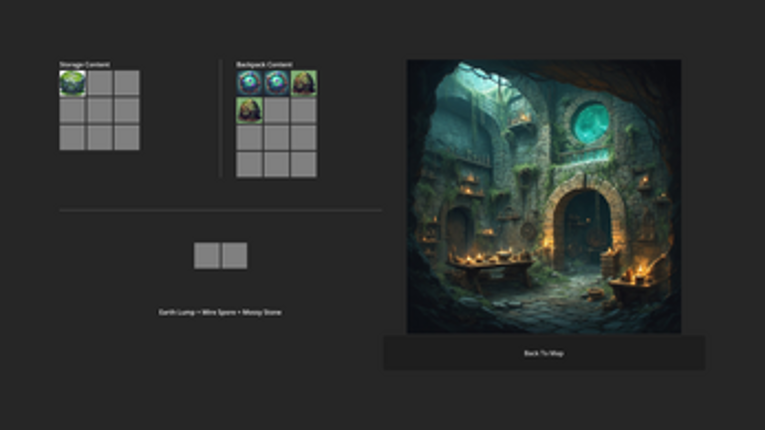Select the earth lump in Backpack's second row
Image resolution: width=765 pixels, height=430 pixels.
(x=249, y=110)
